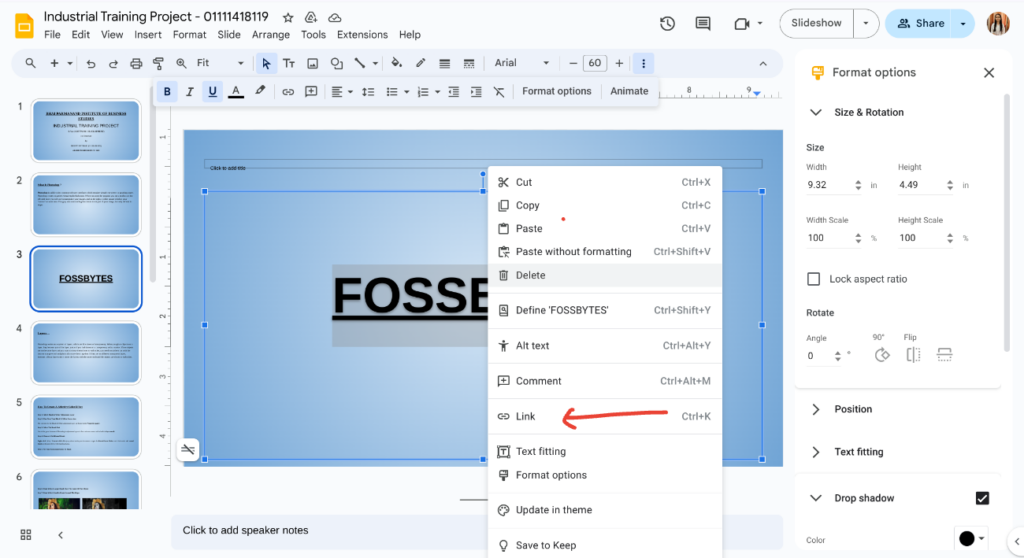Image resolution: width=1024 pixels, height=558 pixels.
Task: Open the comments history icon
Action: (703, 24)
